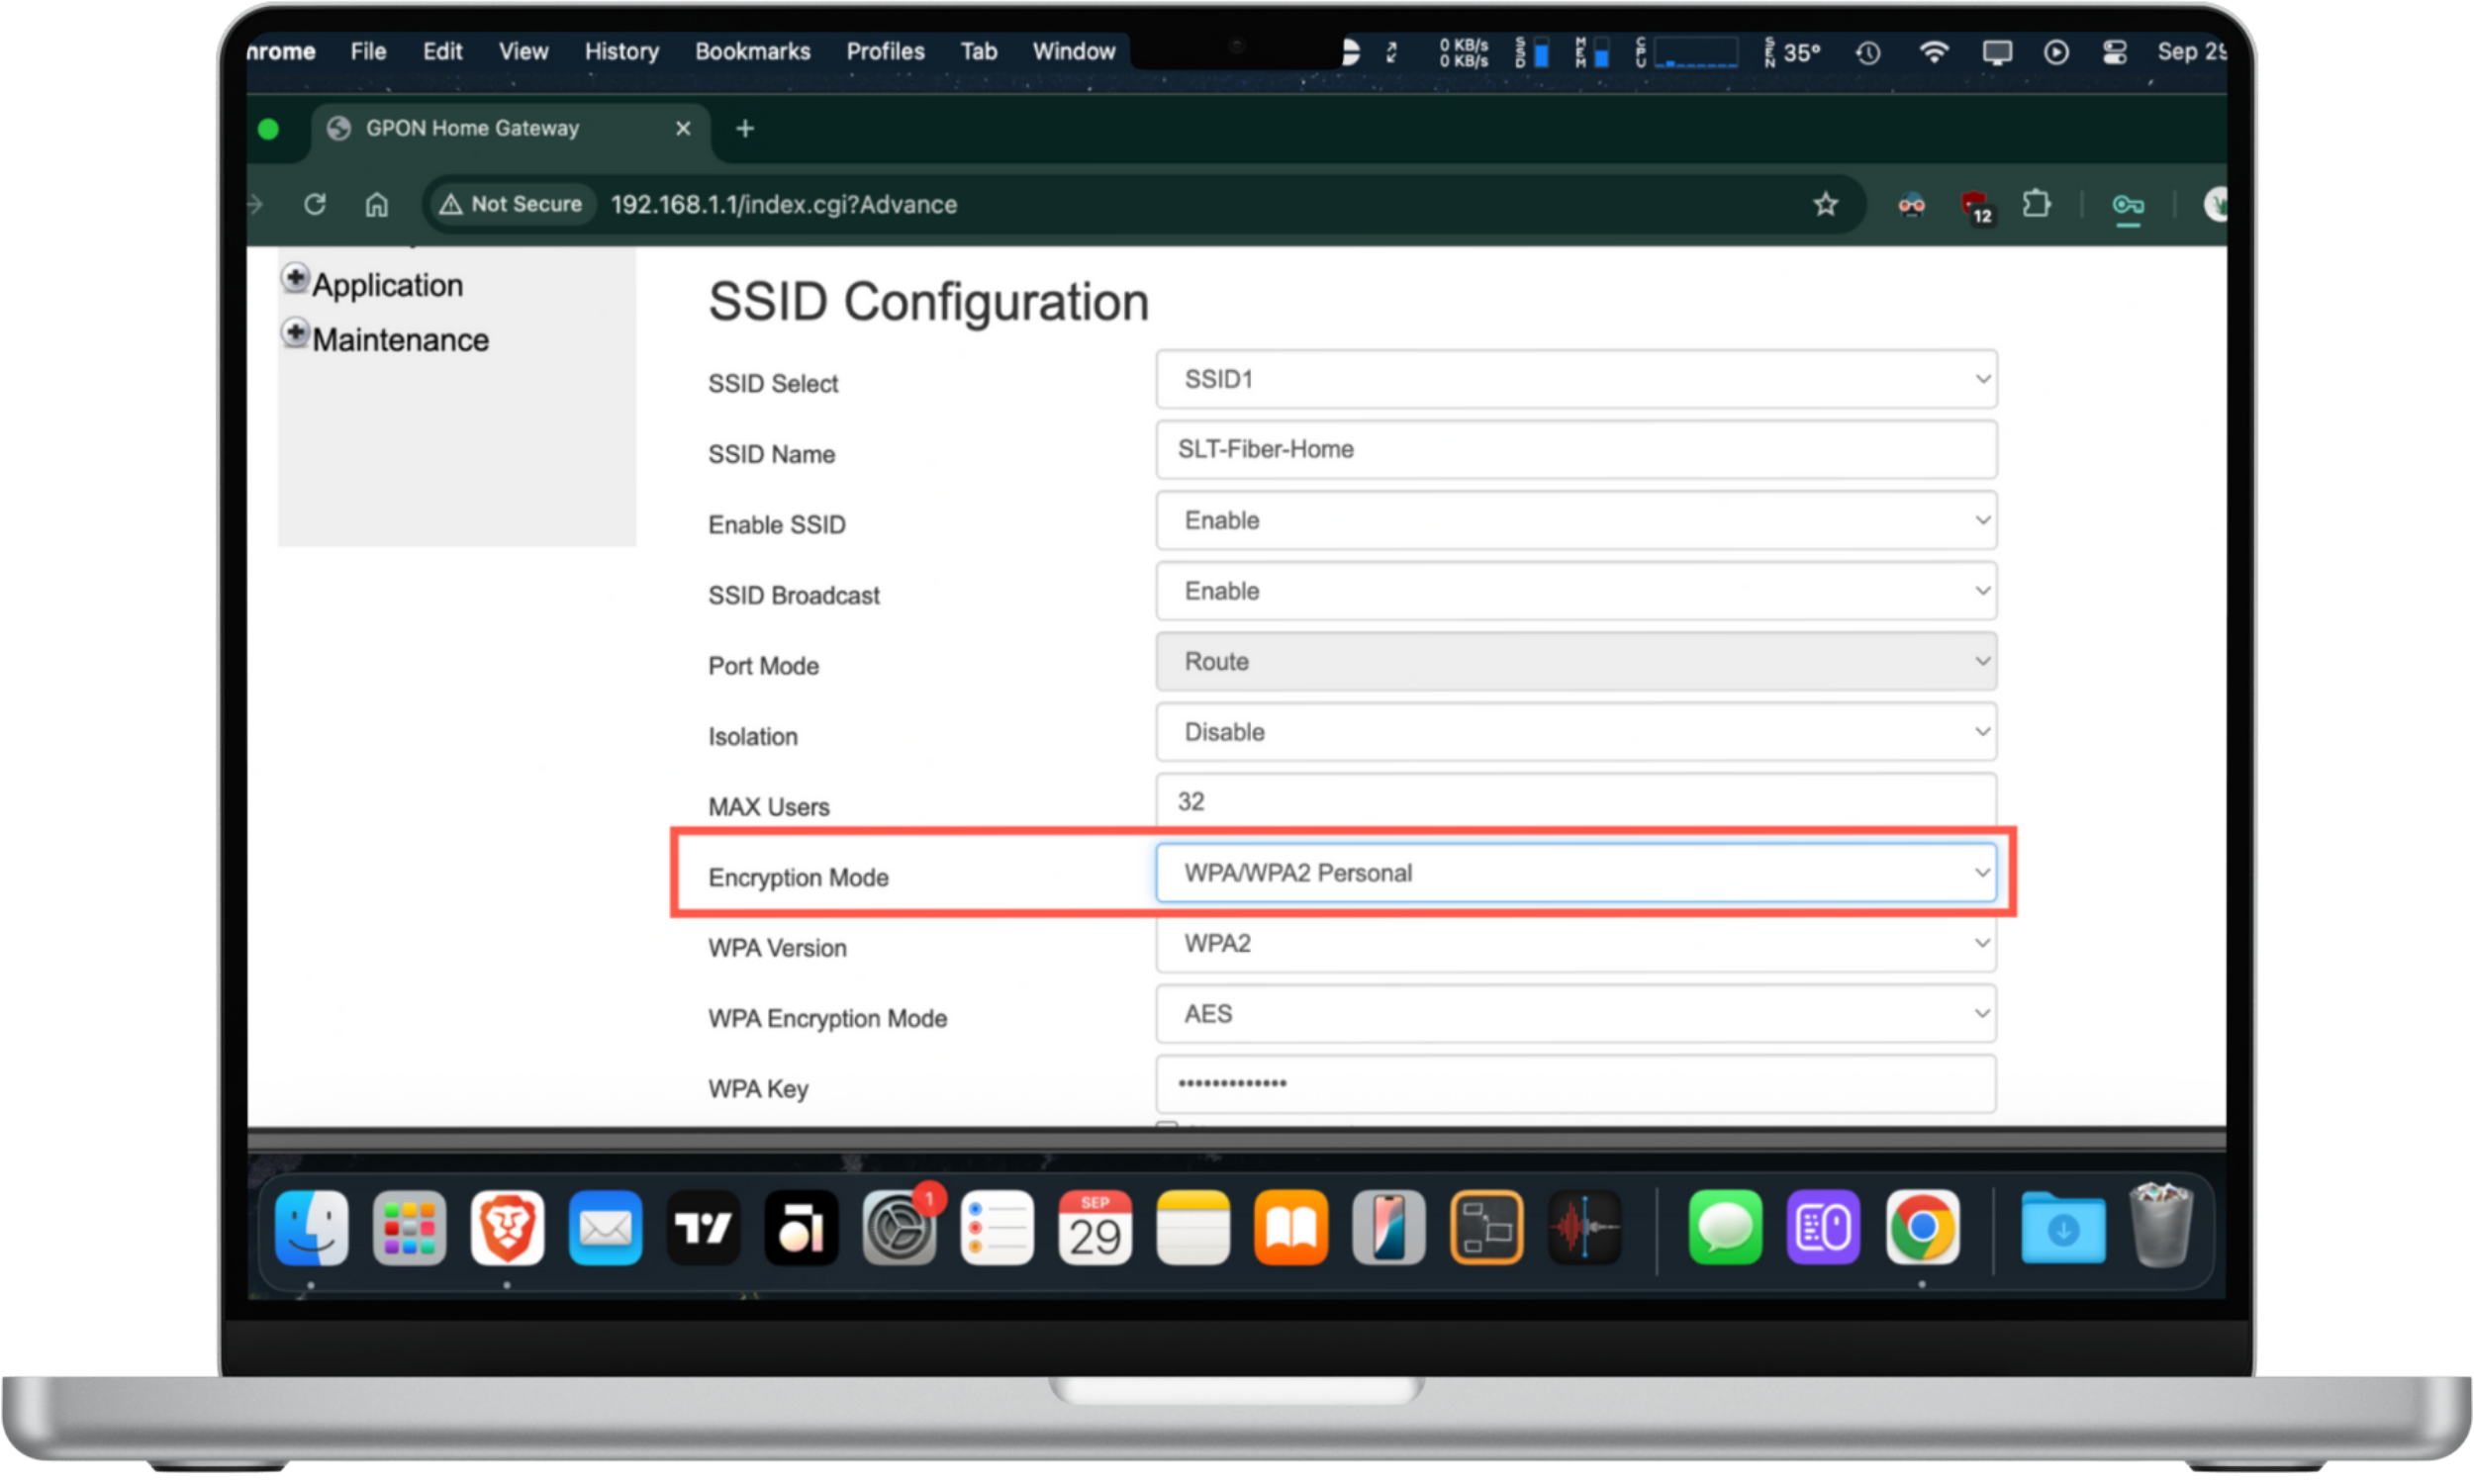Screen dimensions: 2474x1484
Task: Change the WPA Version dropdown
Action: 1575,943
